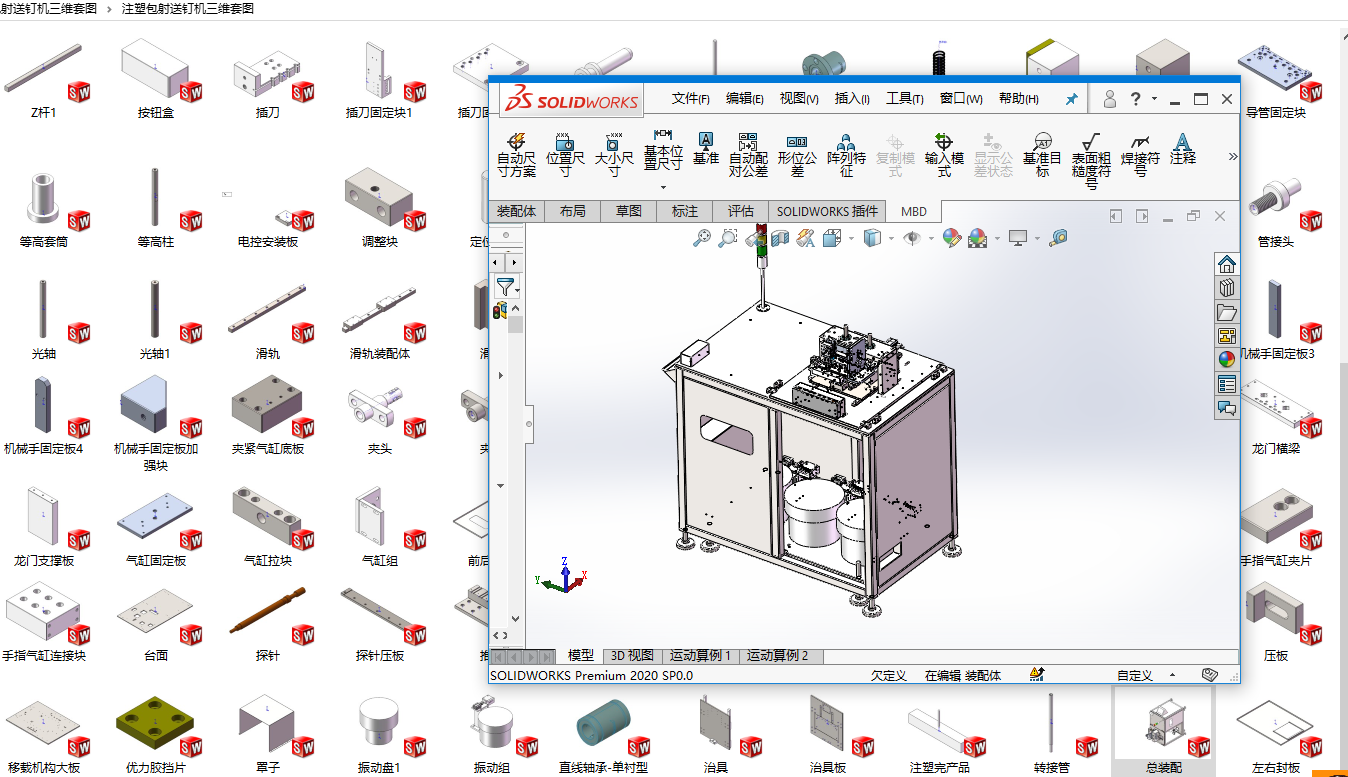This screenshot has width=1348, height=777.
Task: Click the 注释 note tool
Action: click(x=1183, y=149)
